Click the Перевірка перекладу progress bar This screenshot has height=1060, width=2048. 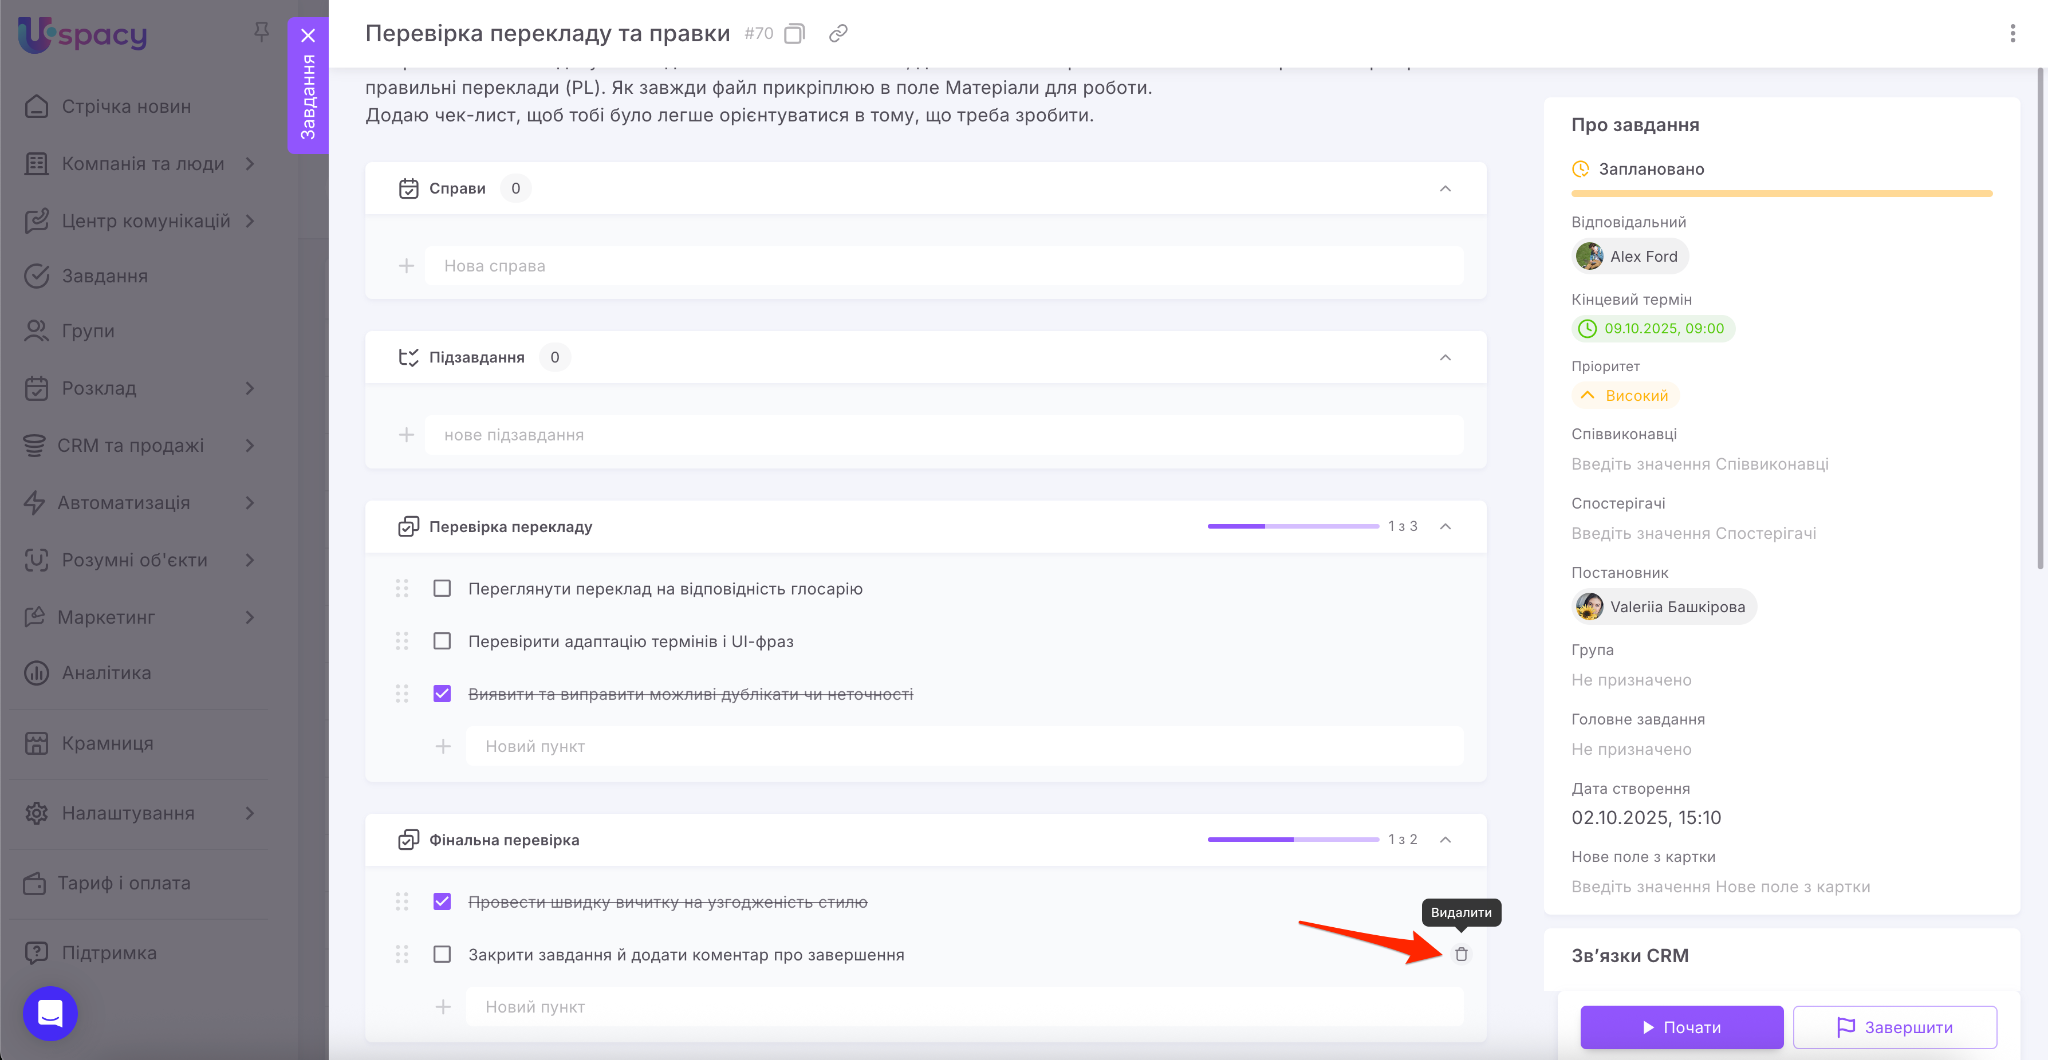(1292, 527)
